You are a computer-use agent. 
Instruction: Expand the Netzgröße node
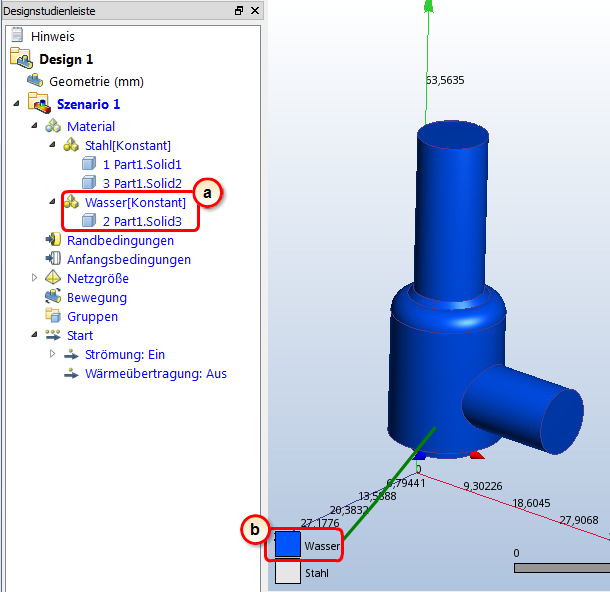point(34,277)
